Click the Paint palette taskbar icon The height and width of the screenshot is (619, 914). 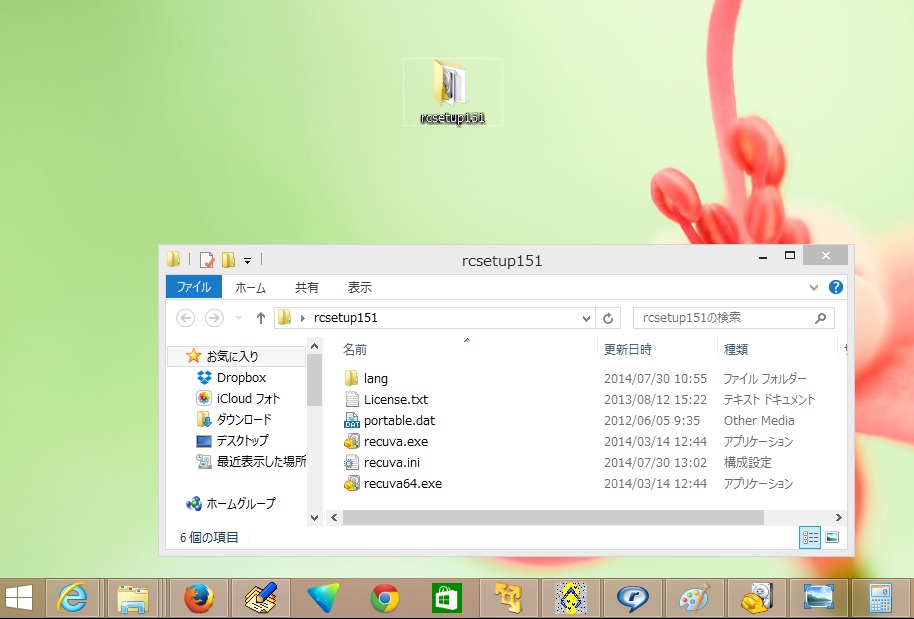tap(694, 598)
